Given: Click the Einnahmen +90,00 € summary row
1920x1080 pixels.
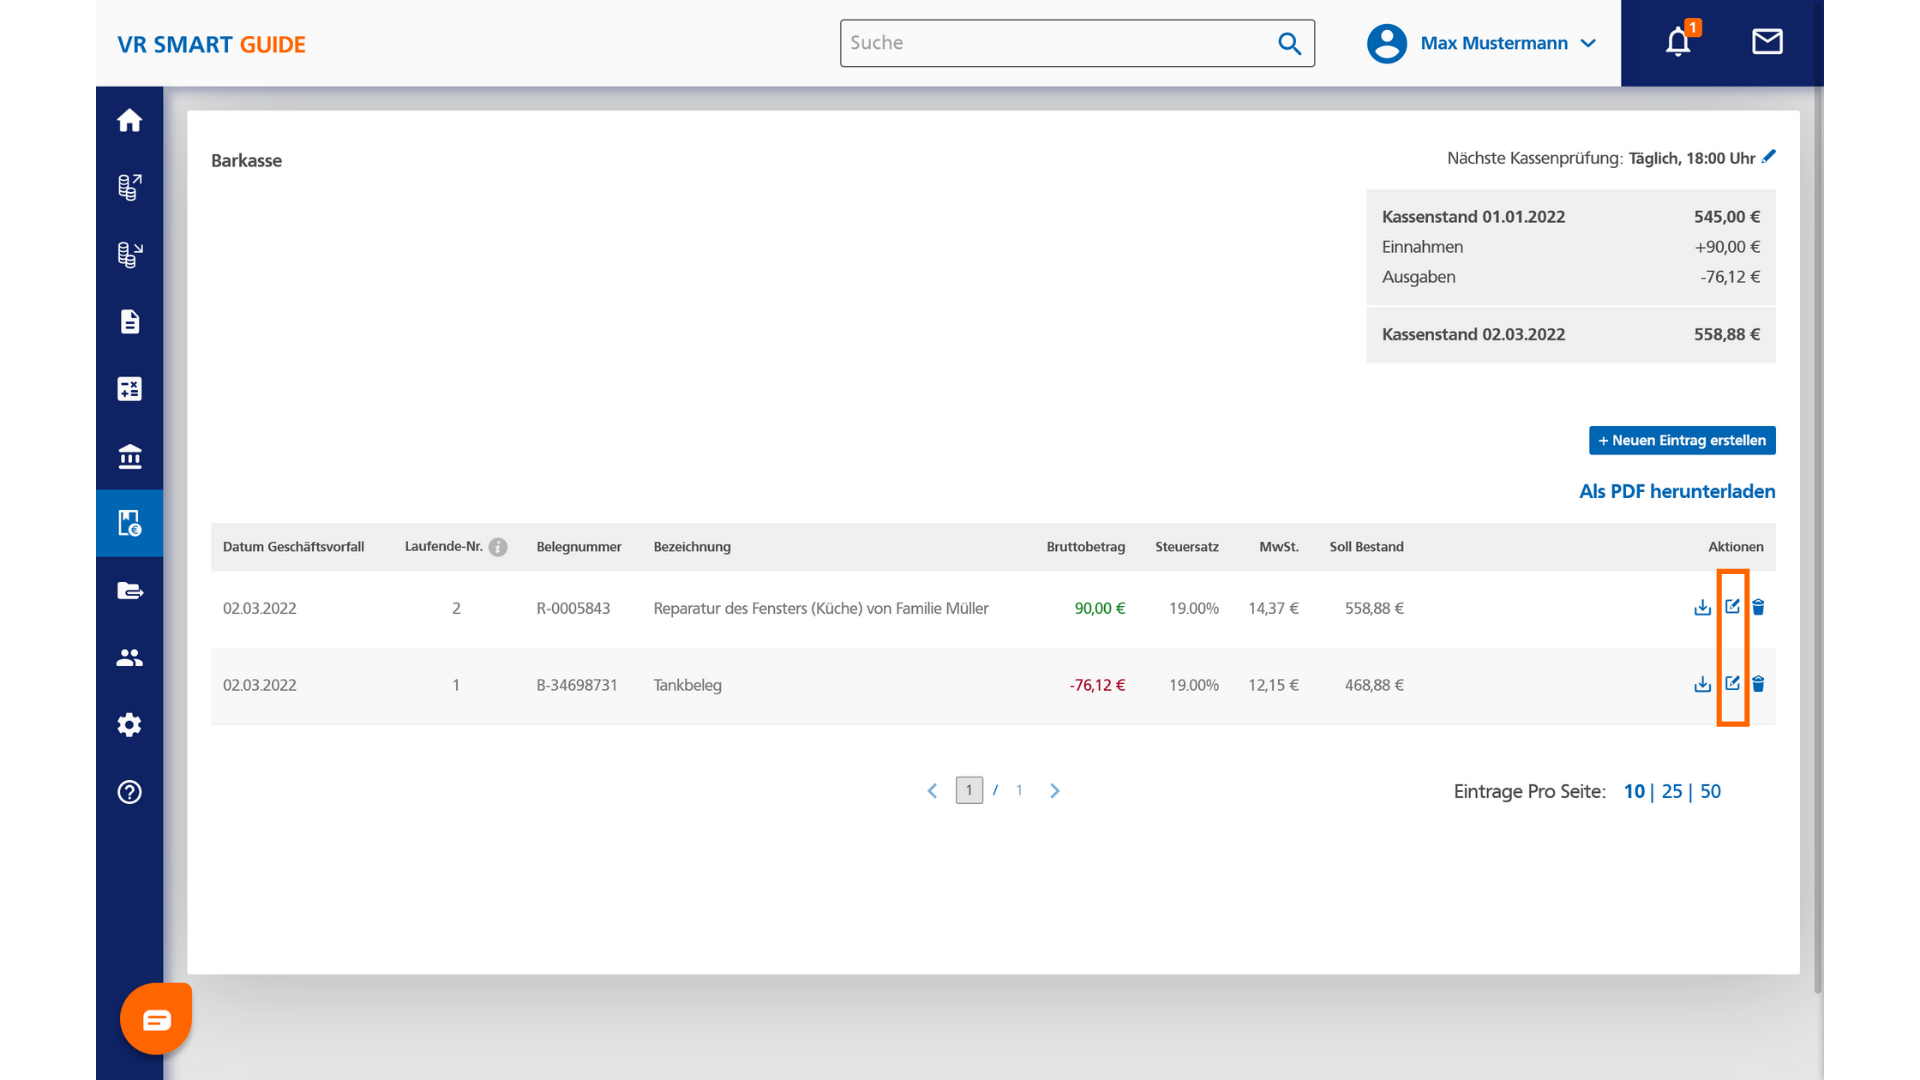Looking at the screenshot, I should pos(1571,247).
